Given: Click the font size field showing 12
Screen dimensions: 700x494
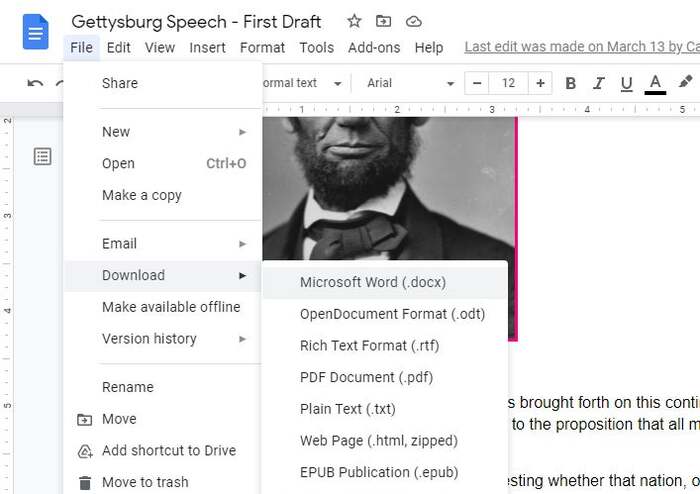Looking at the screenshot, I should [508, 83].
